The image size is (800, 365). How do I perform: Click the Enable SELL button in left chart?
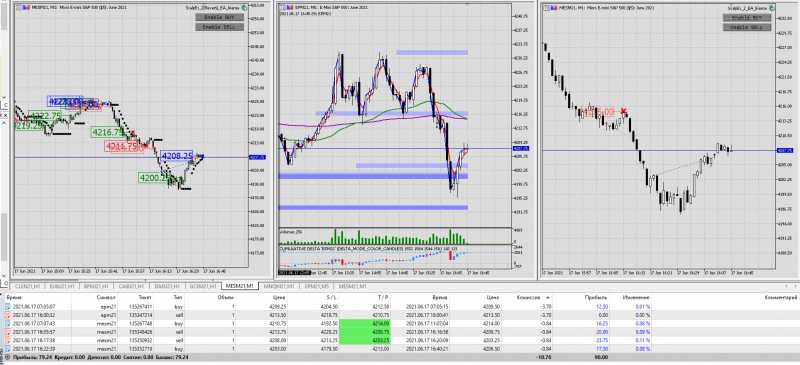219,27
